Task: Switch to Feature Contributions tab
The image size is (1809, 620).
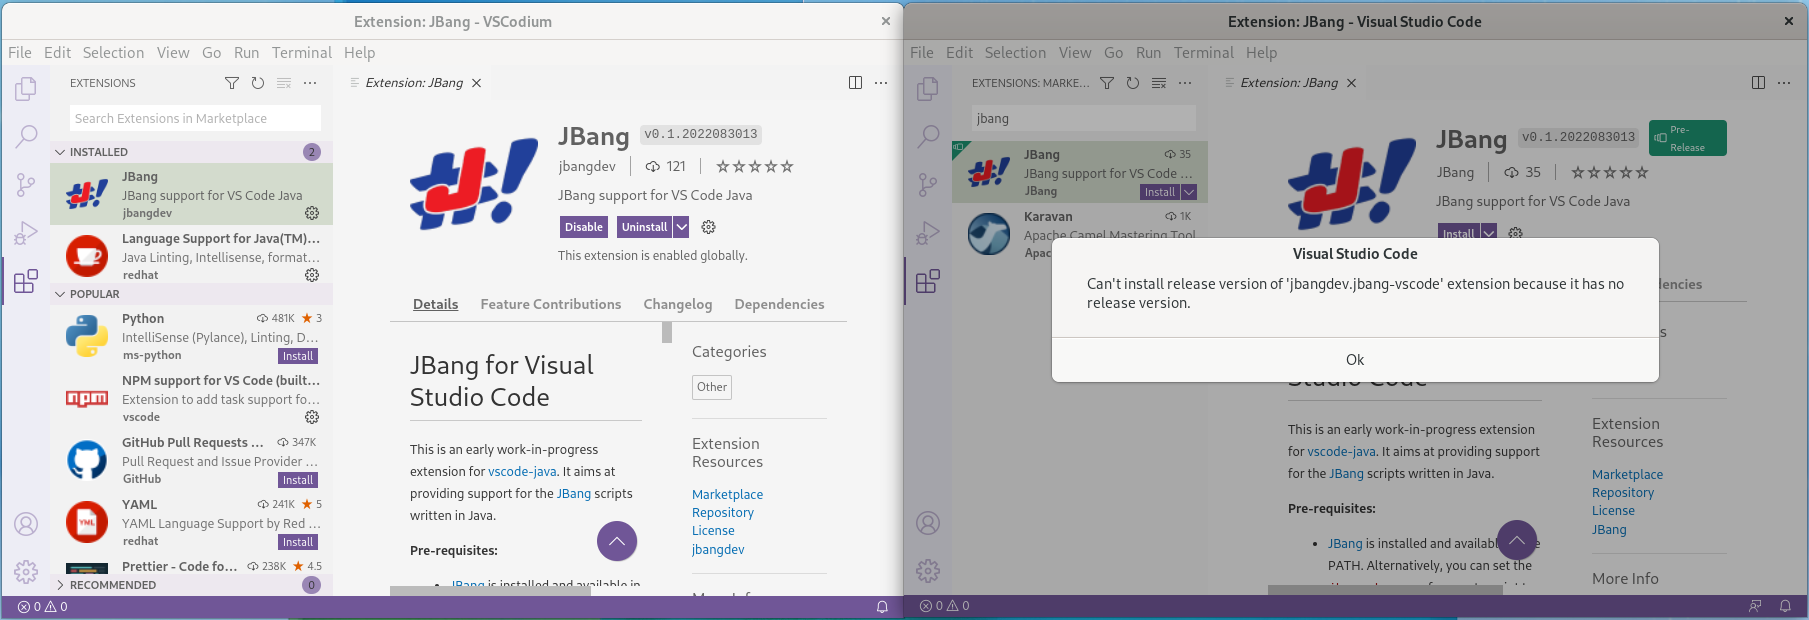Action: point(551,304)
